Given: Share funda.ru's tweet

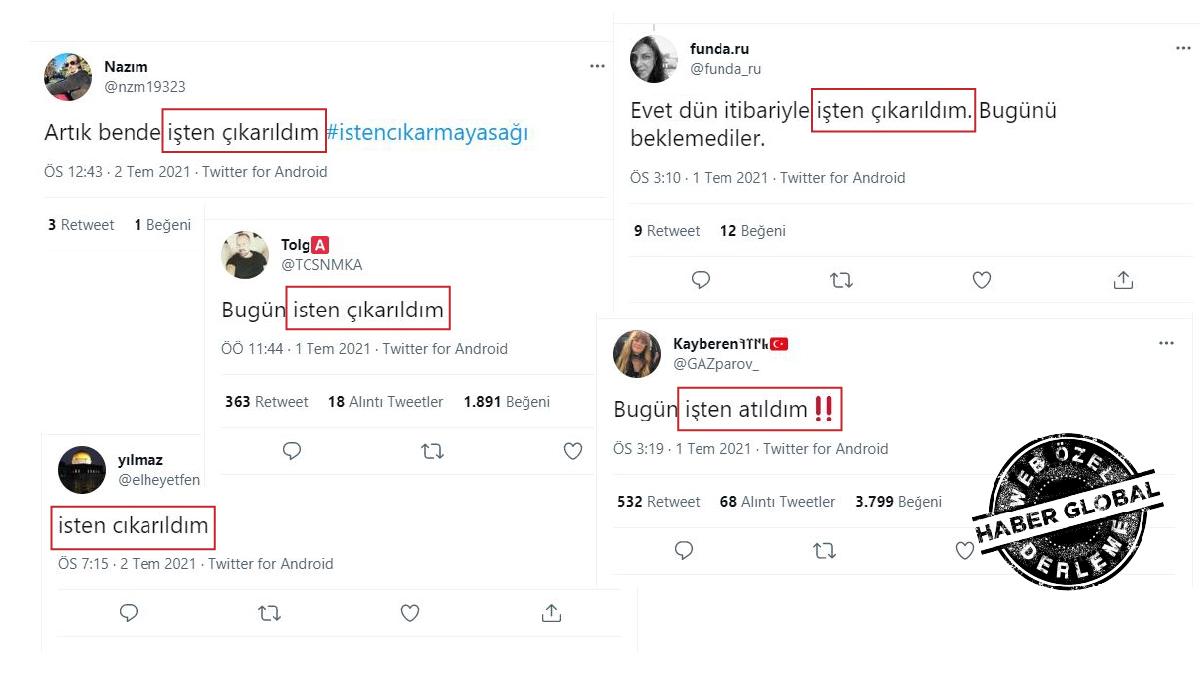Looking at the screenshot, I should point(1123,280).
